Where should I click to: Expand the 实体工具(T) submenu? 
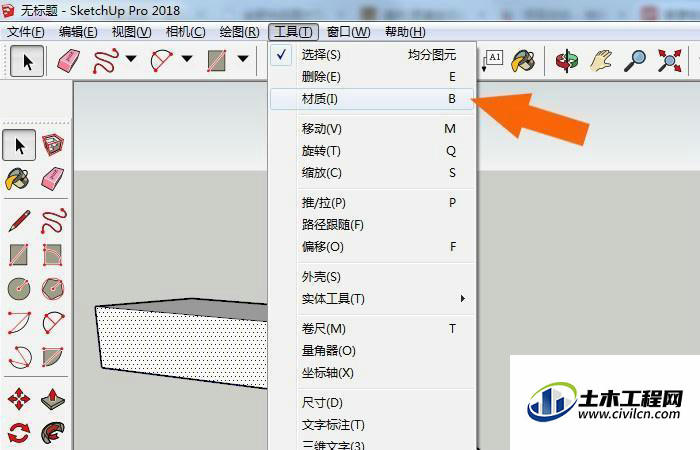(x=371, y=299)
